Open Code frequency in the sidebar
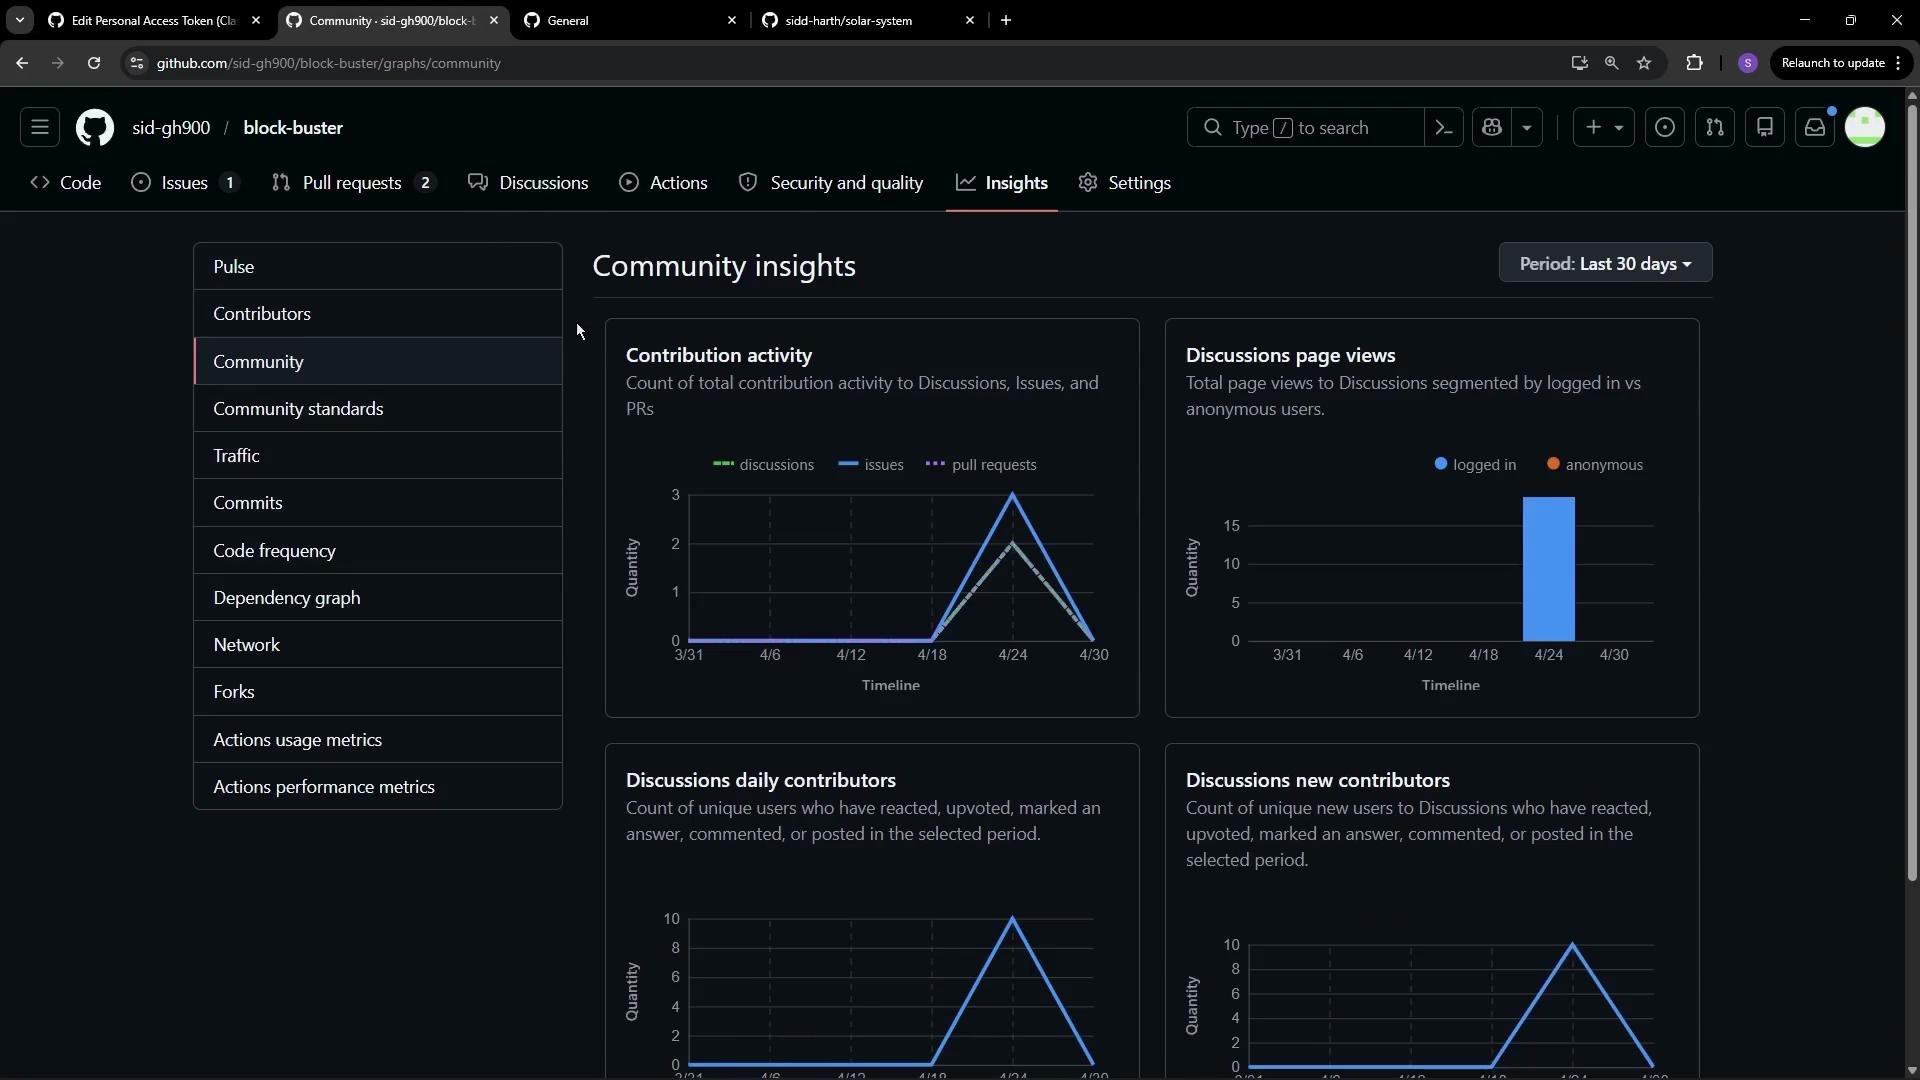 point(378,551)
